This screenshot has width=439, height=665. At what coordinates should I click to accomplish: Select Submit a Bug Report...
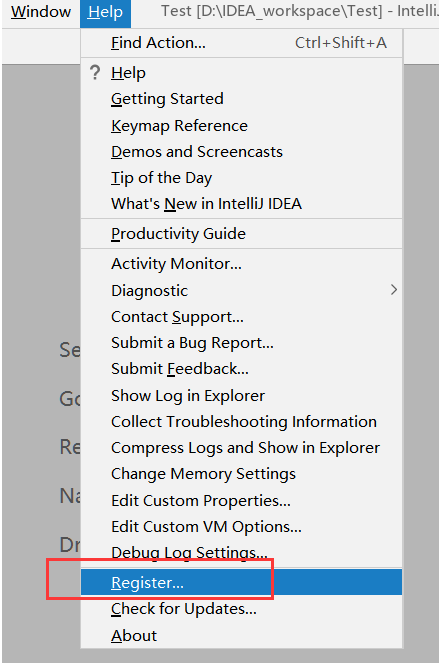pyautogui.click(x=241, y=343)
